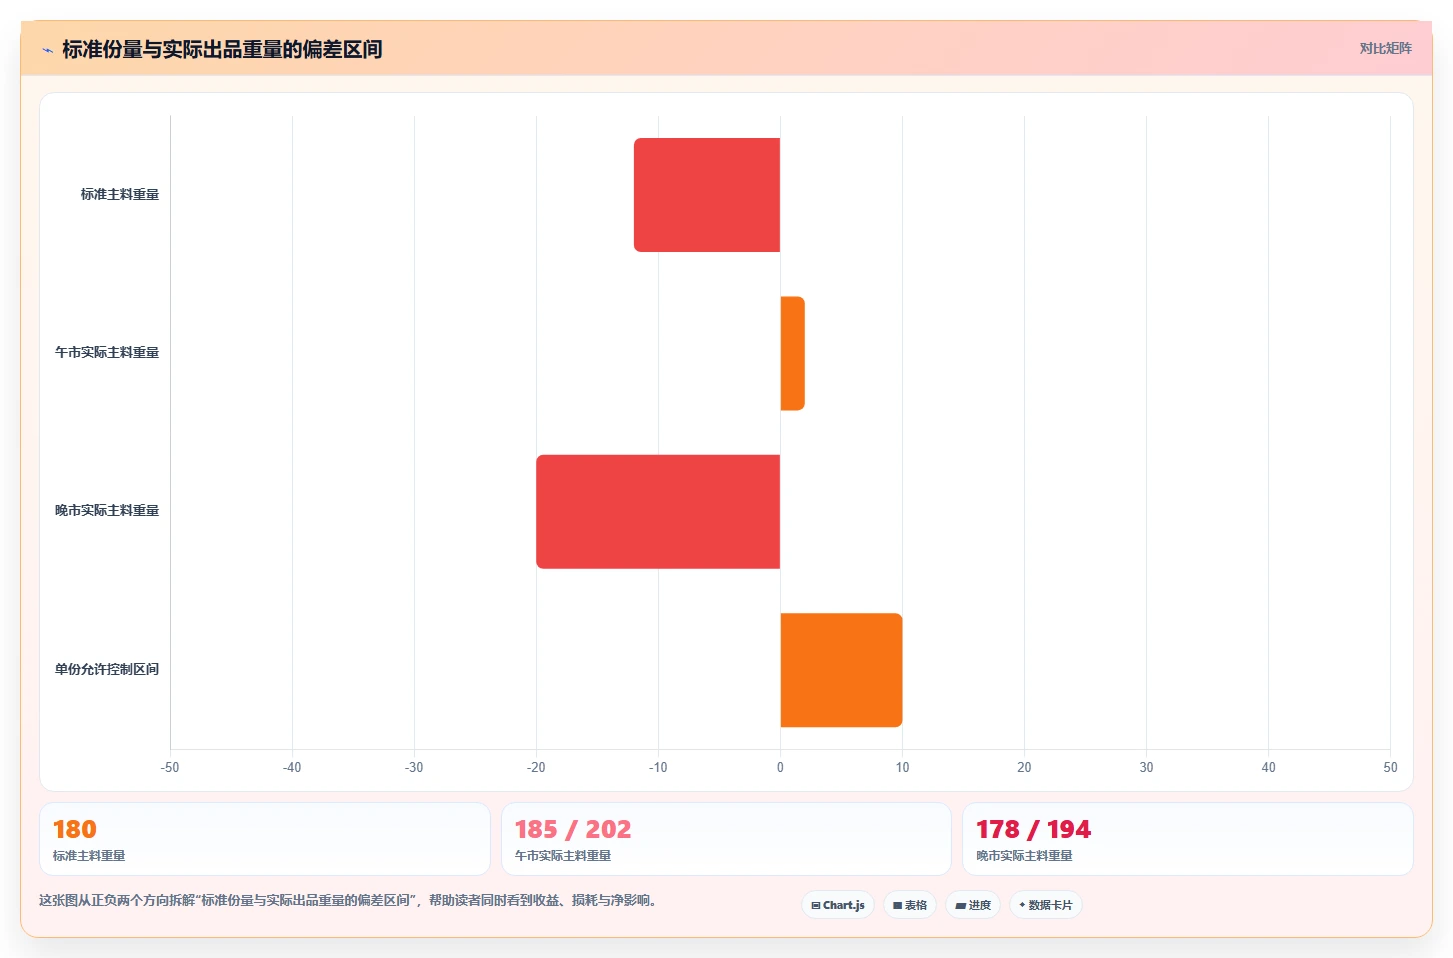The image size is (1453, 958).
Task: Select the 表格 chip
Action: coord(910,905)
